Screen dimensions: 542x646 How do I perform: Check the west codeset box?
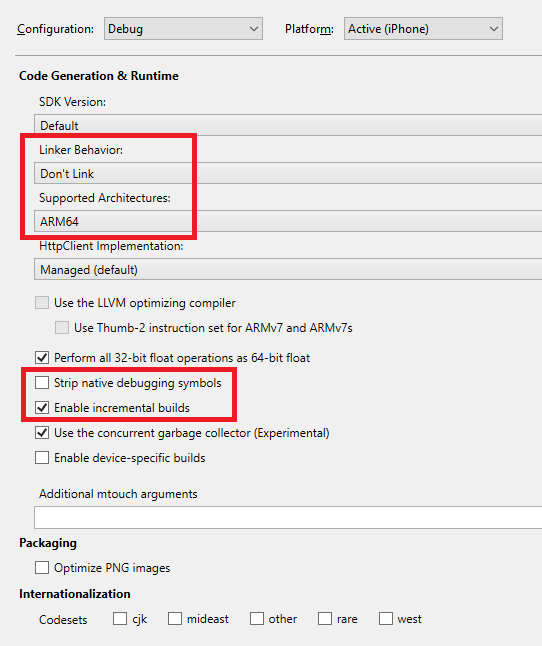pos(385,619)
